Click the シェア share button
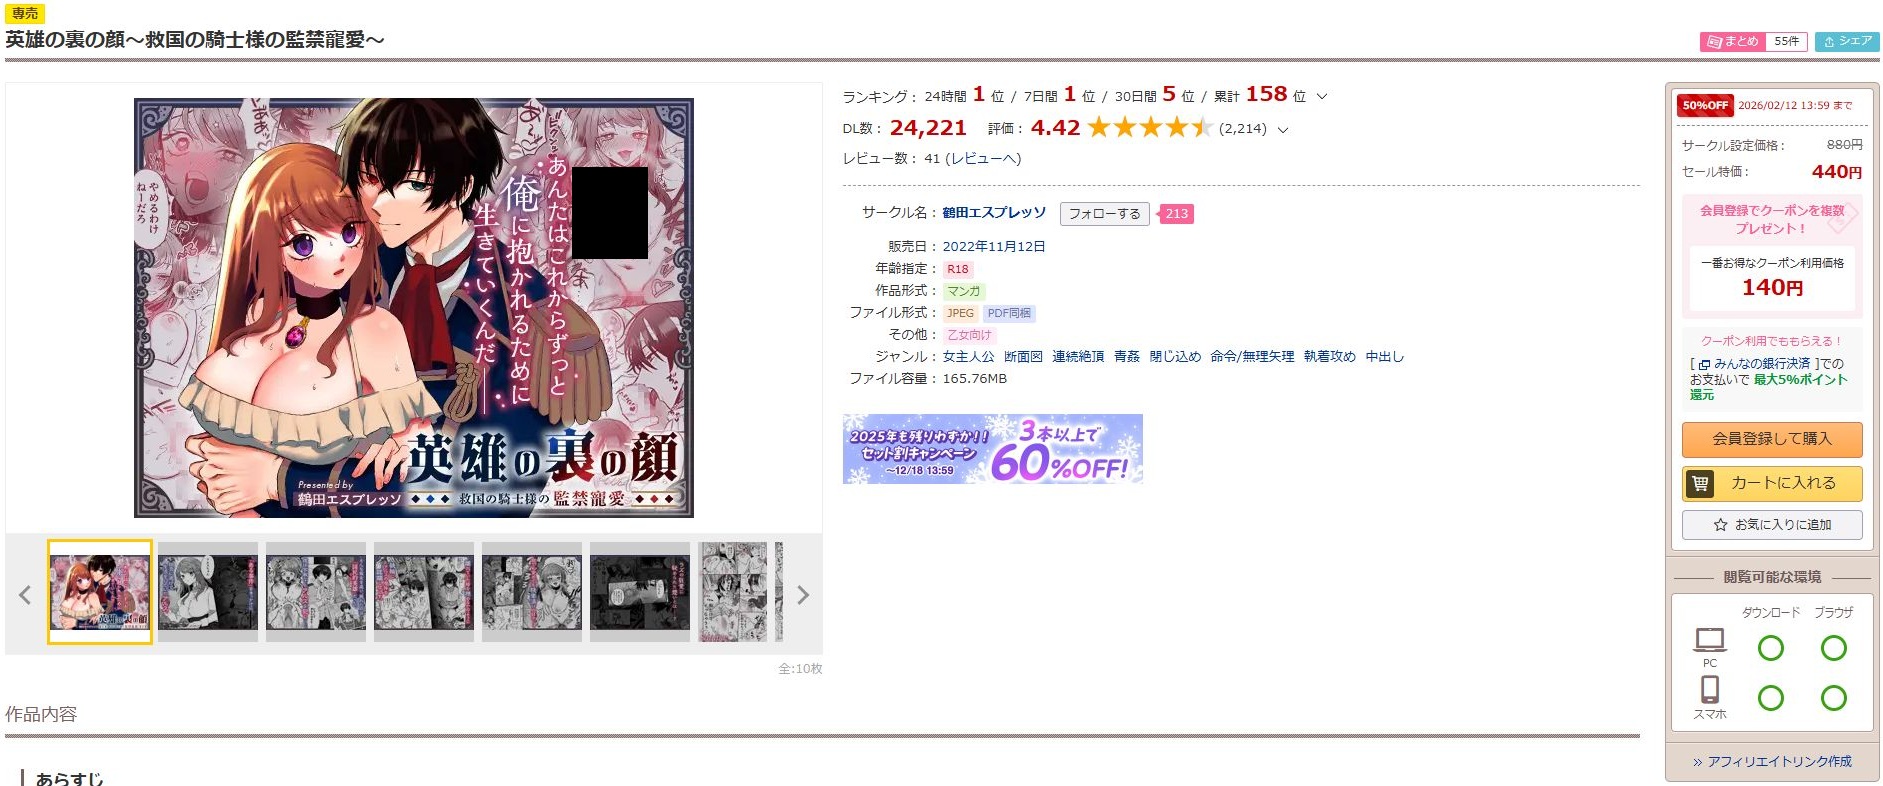 click(1847, 41)
